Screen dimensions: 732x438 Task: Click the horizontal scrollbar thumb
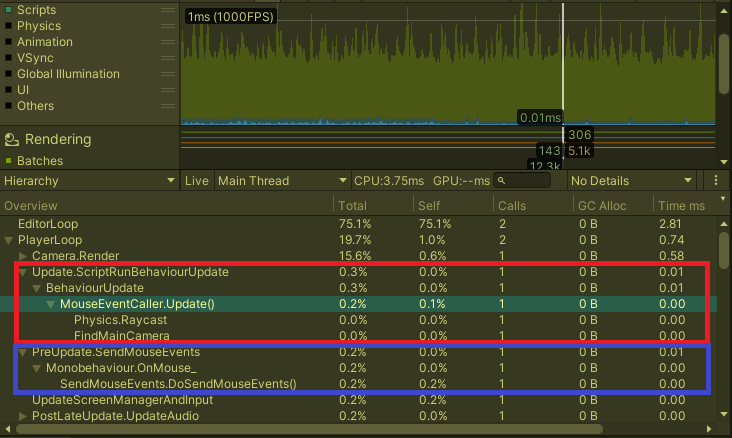click(x=309, y=429)
